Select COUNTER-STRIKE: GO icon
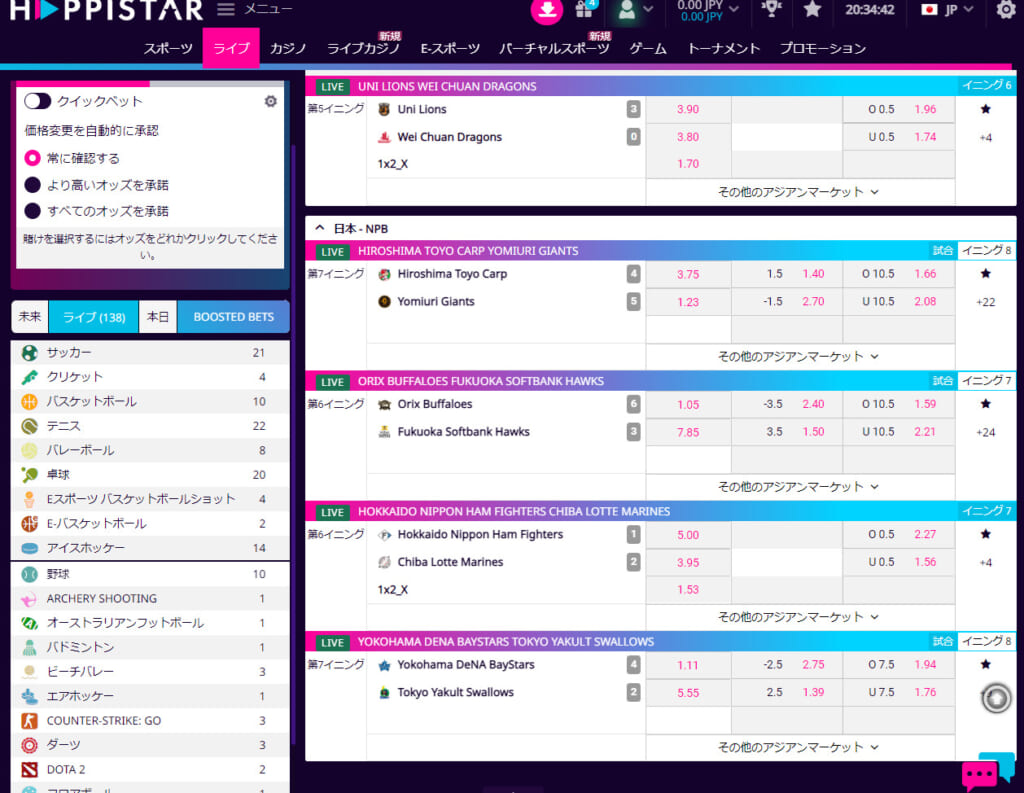Viewport: 1024px width, 793px height. coord(29,720)
